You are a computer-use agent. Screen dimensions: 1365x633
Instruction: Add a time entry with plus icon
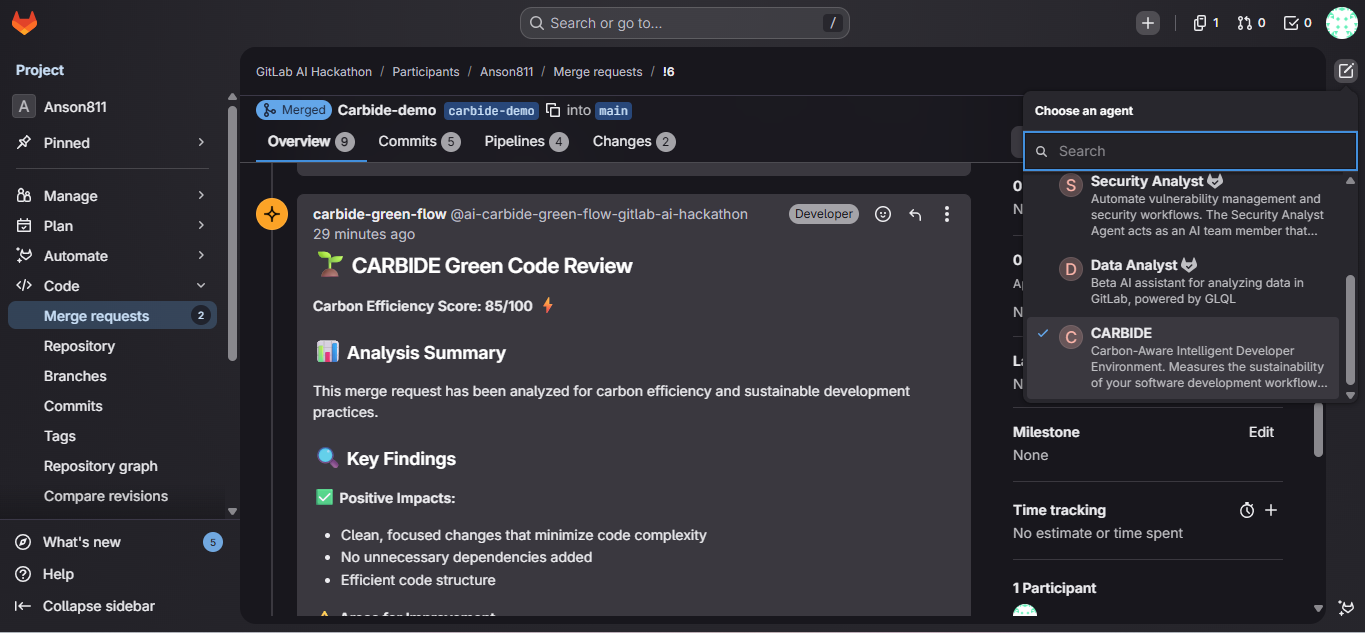[x=1271, y=510]
